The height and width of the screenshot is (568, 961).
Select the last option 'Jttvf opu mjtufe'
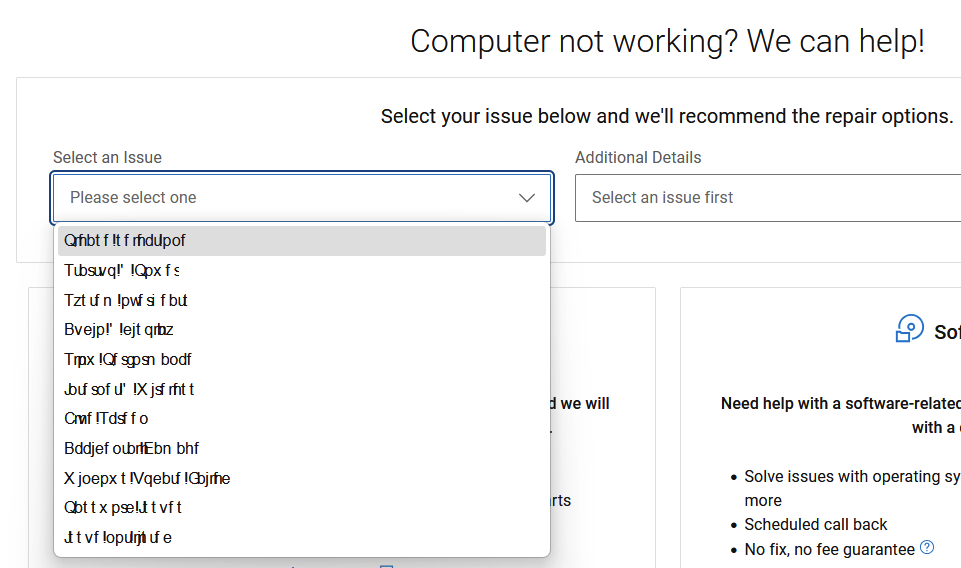pos(301,538)
